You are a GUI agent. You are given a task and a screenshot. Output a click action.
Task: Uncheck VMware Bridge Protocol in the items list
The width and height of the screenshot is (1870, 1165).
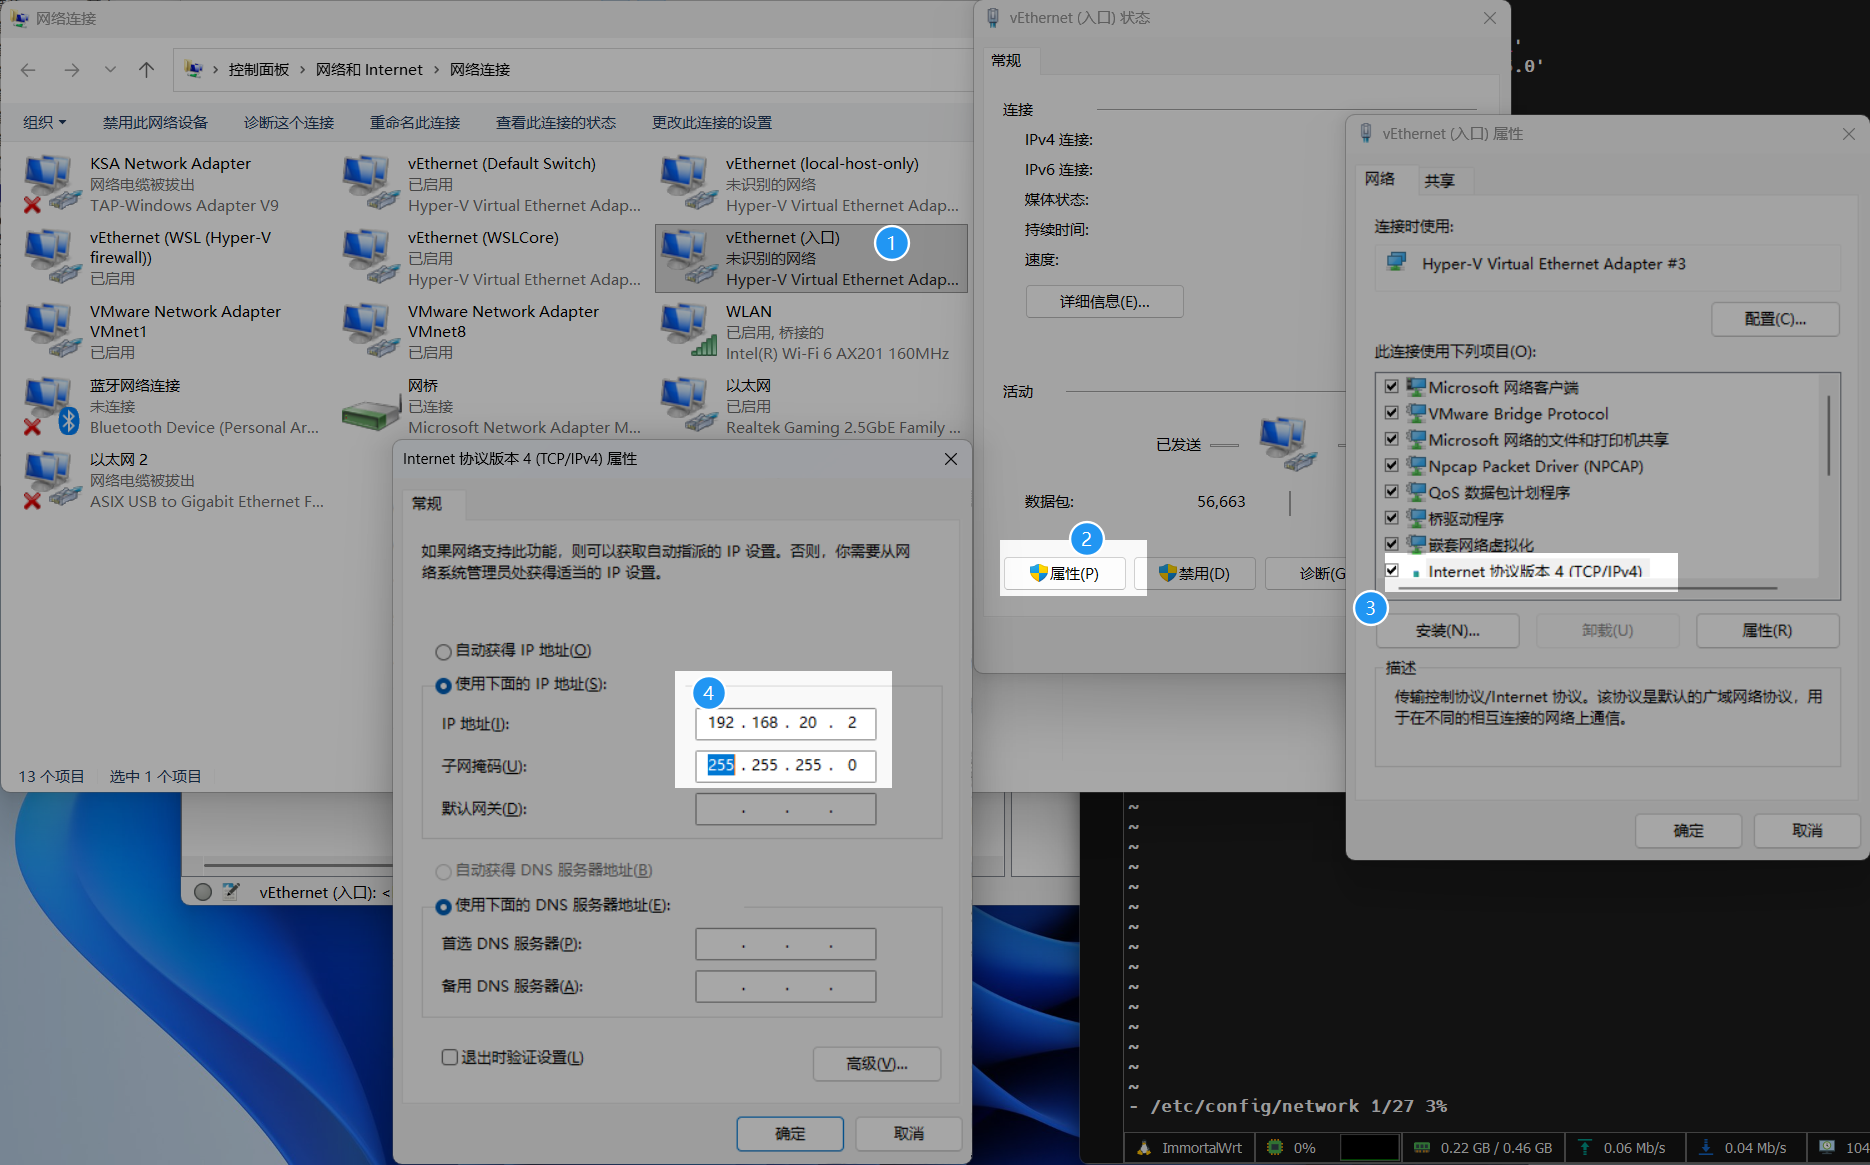pyautogui.click(x=1392, y=412)
